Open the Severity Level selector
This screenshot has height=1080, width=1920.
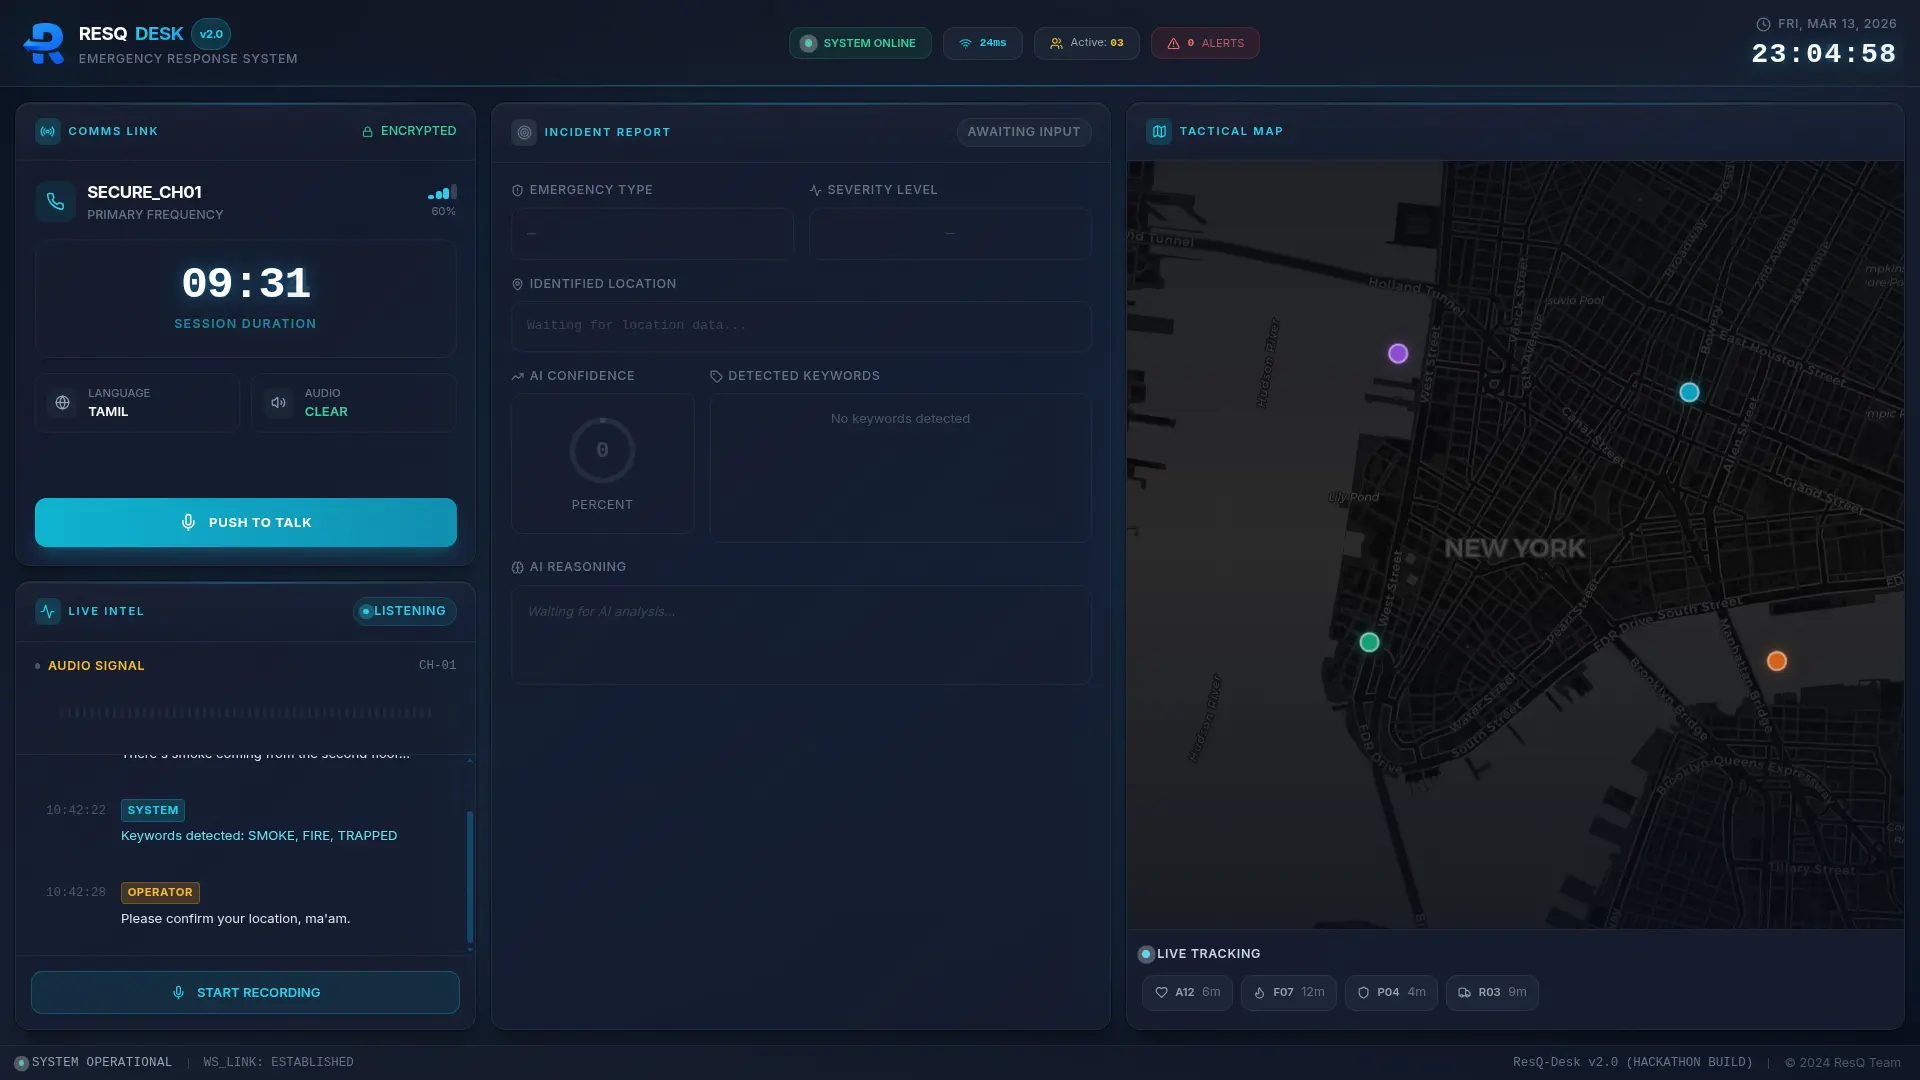click(948, 233)
